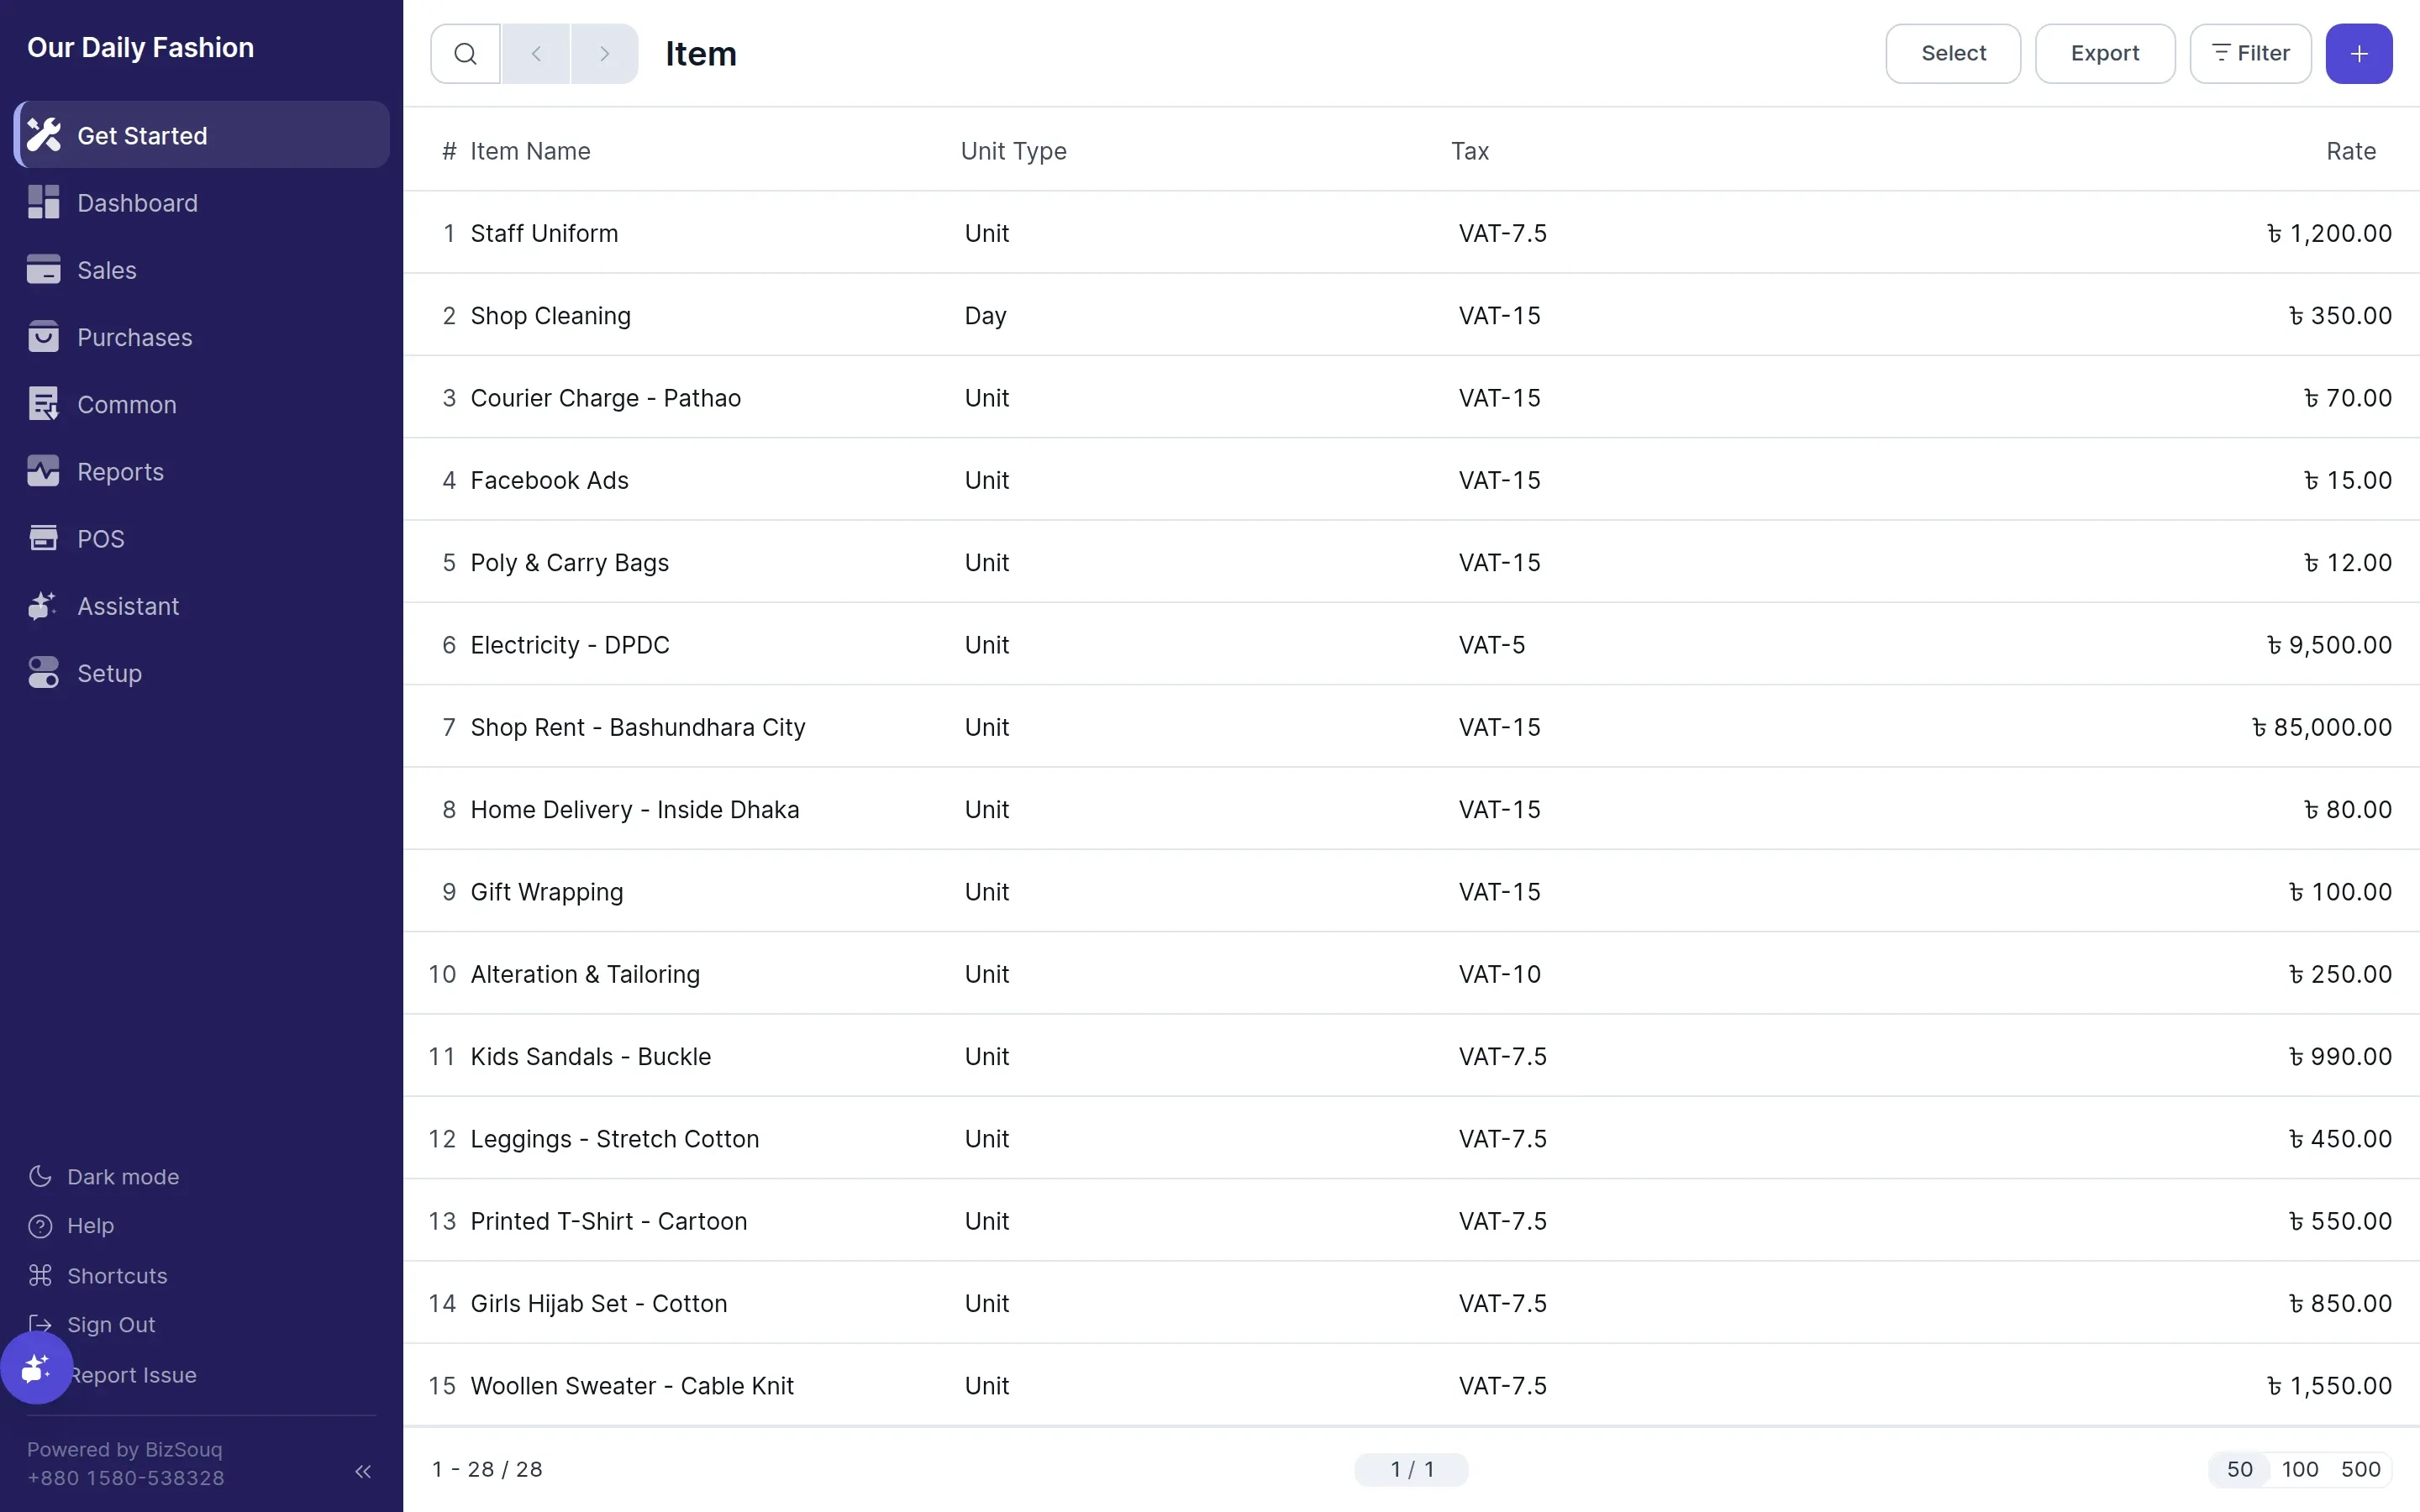Open the Sales sidebar icon
This screenshot has width=2420, height=1512.
point(43,270)
